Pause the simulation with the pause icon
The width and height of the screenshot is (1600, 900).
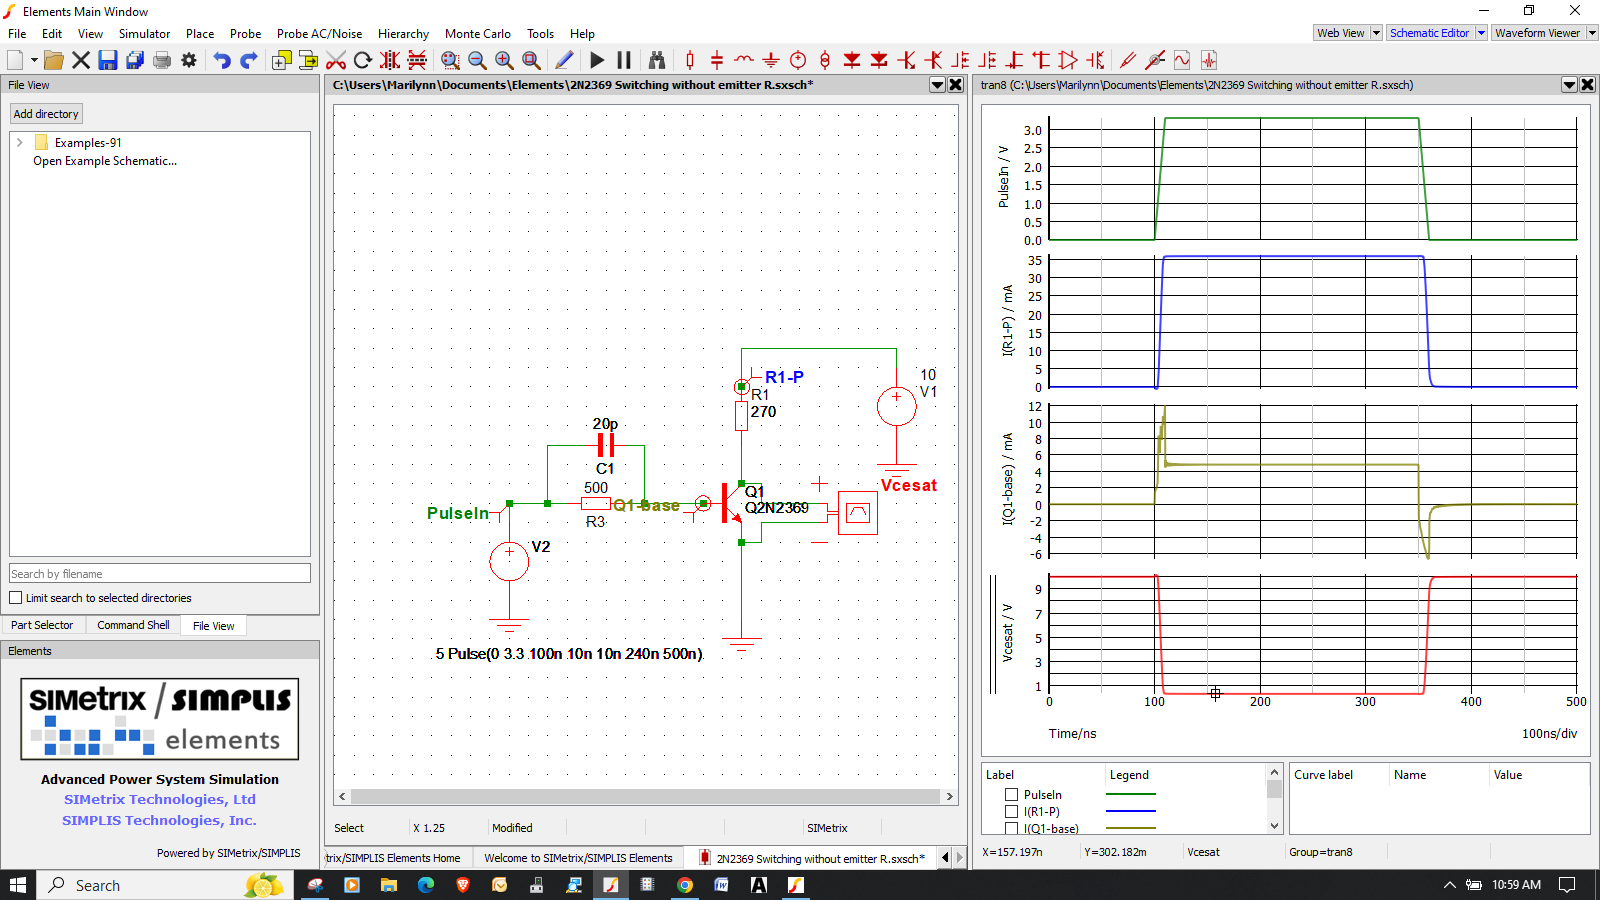(x=624, y=60)
